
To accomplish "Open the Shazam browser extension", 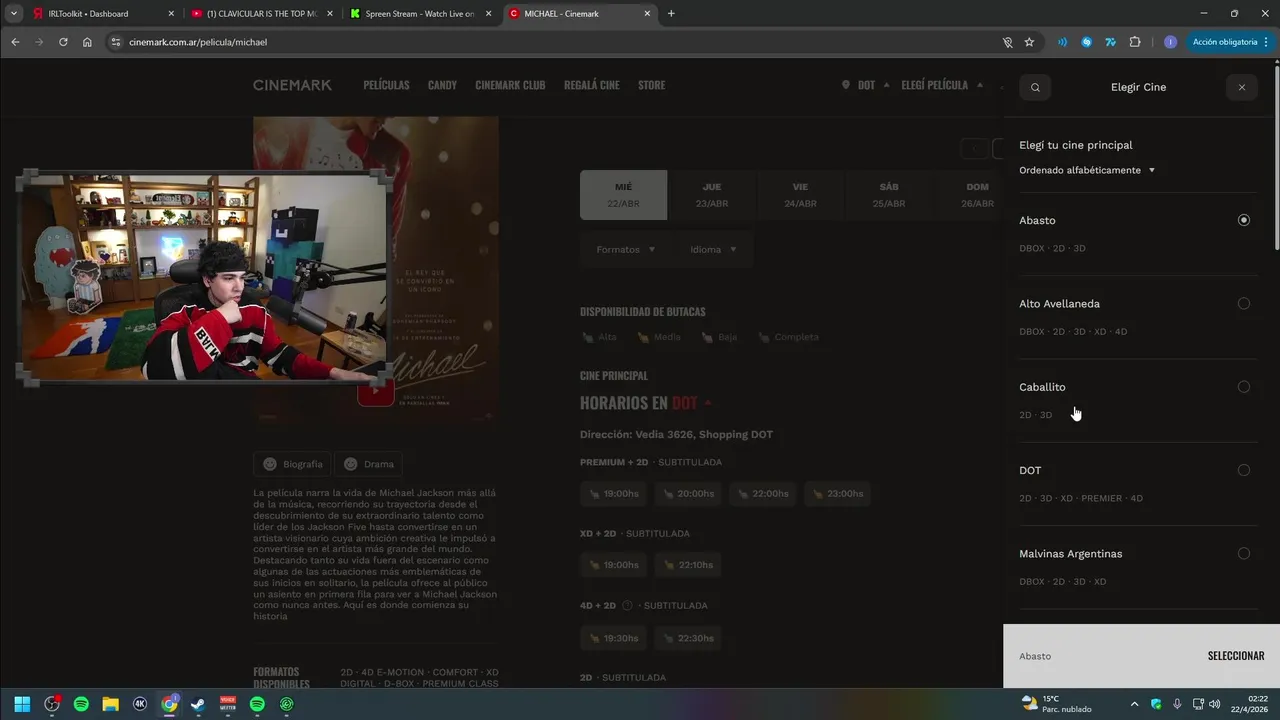I will pyautogui.click(x=1086, y=42).
